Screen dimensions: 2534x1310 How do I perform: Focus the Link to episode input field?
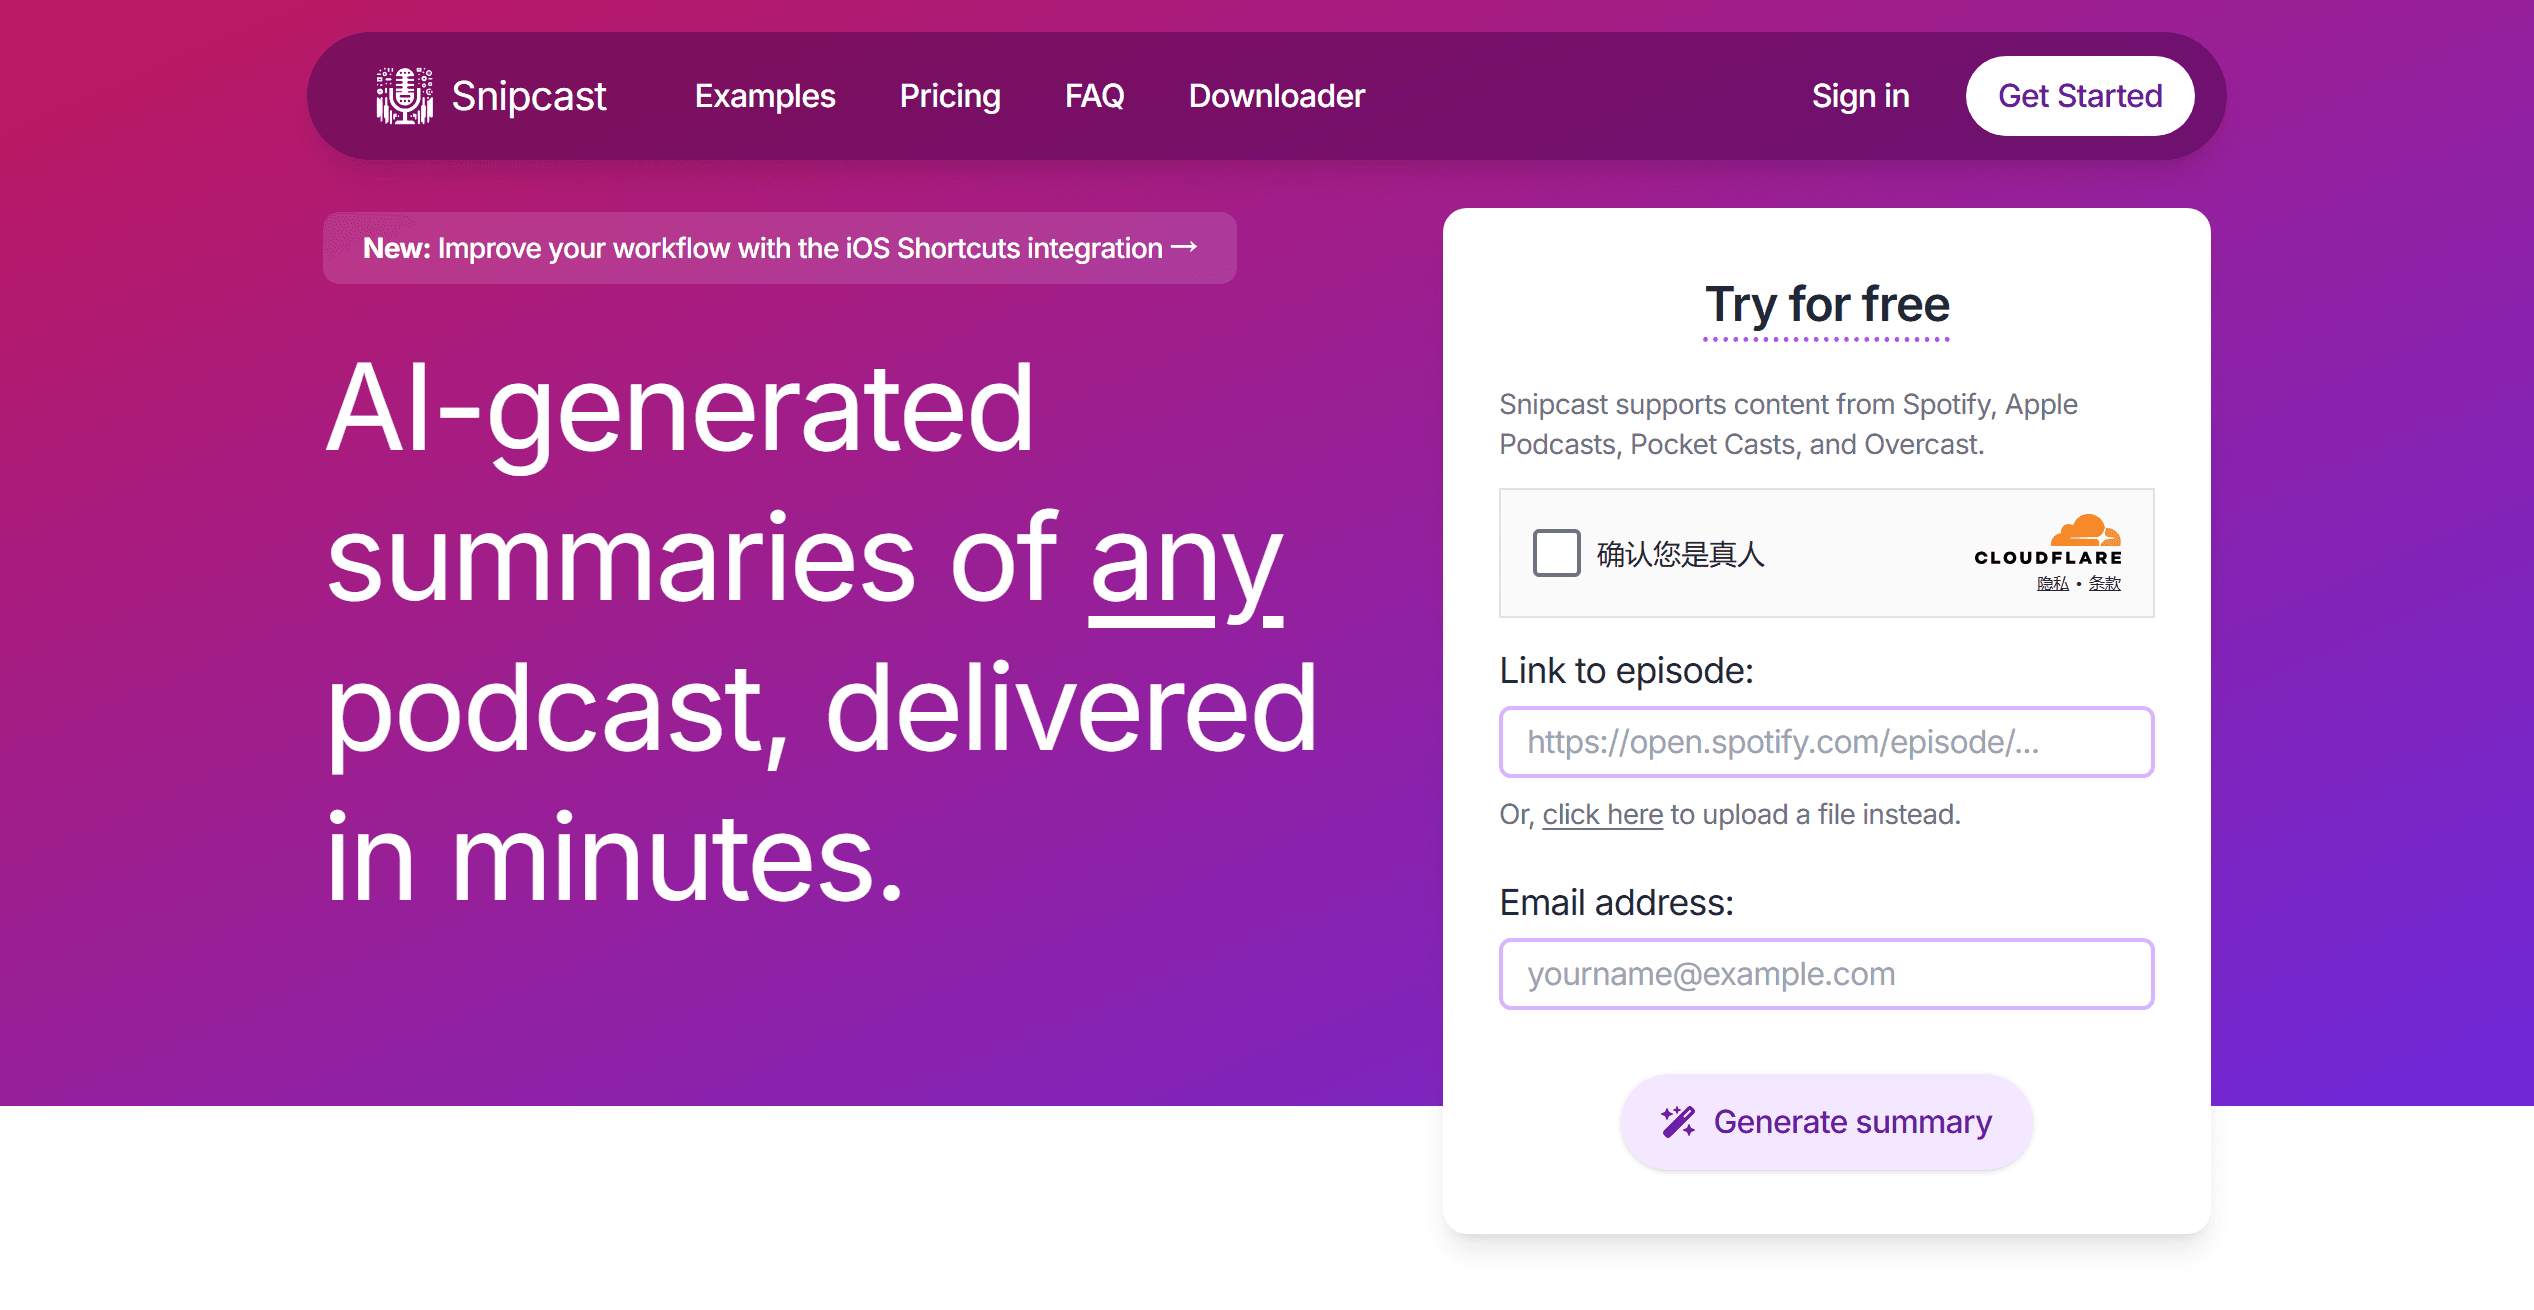click(x=1826, y=742)
